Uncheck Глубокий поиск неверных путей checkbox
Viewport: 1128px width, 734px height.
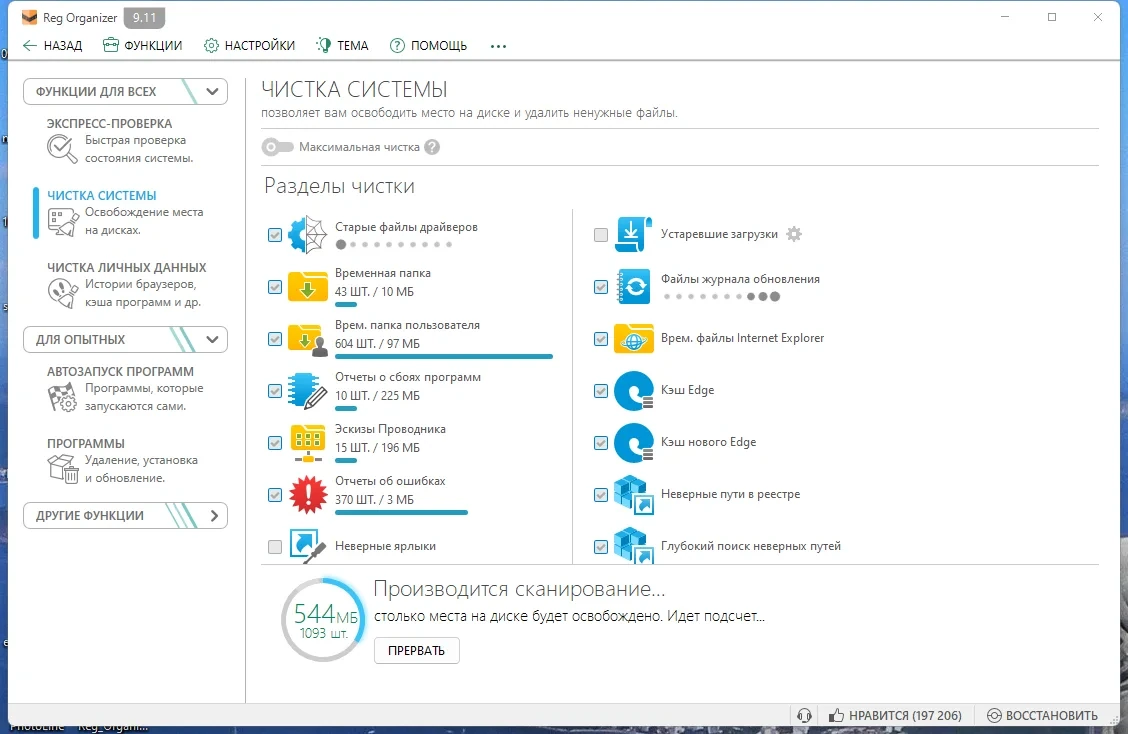(x=601, y=546)
